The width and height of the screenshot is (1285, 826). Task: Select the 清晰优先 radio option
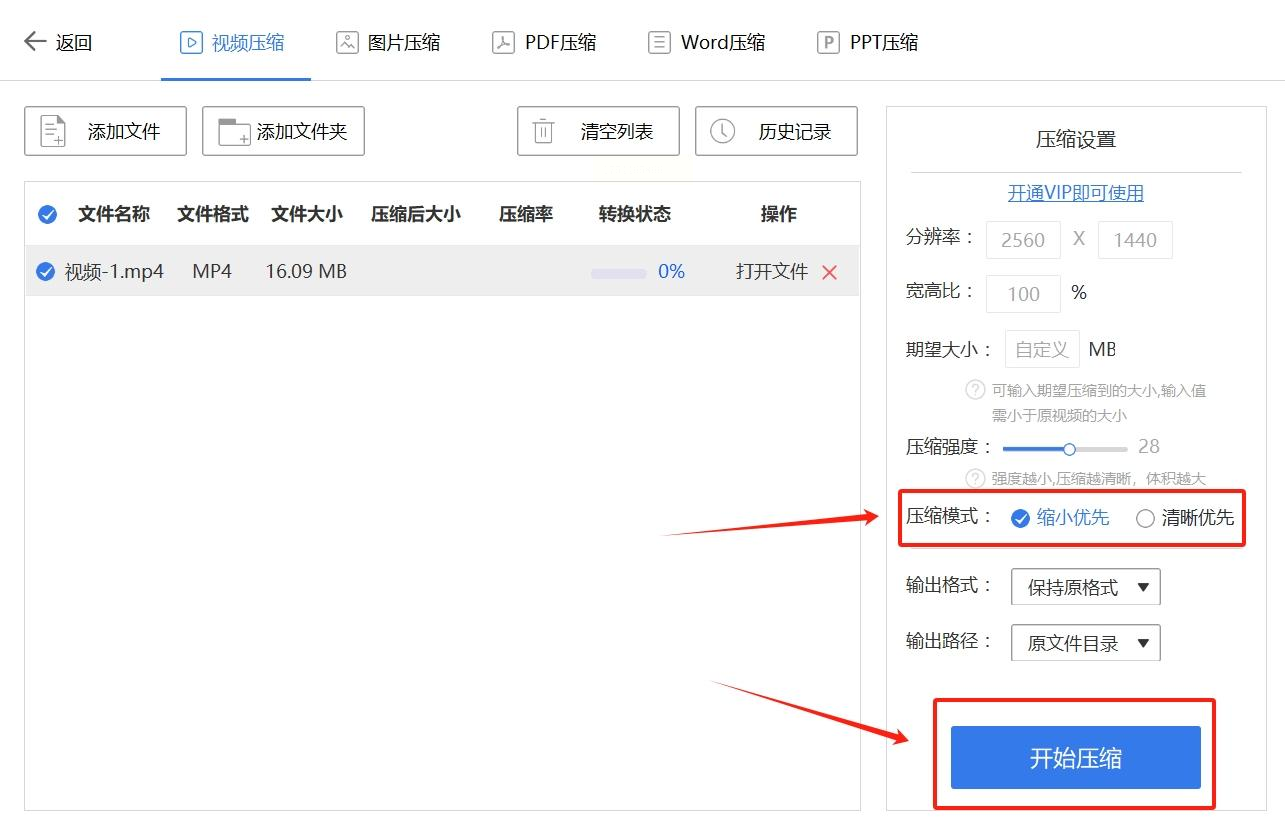pos(1145,518)
